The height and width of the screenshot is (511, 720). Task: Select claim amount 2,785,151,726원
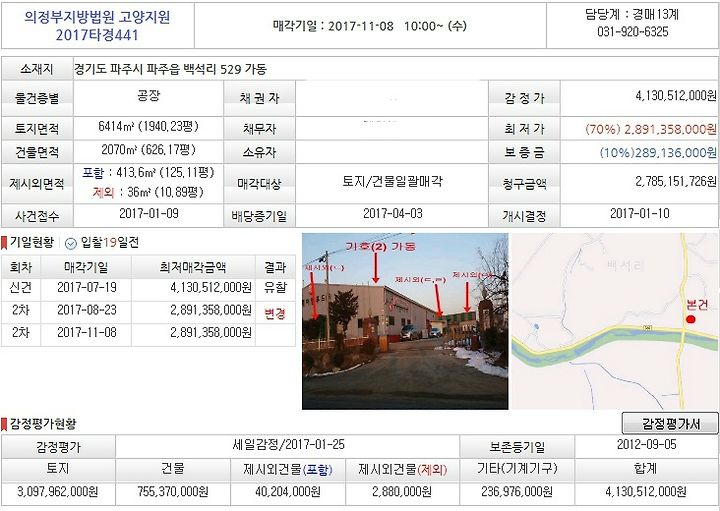tap(675, 181)
